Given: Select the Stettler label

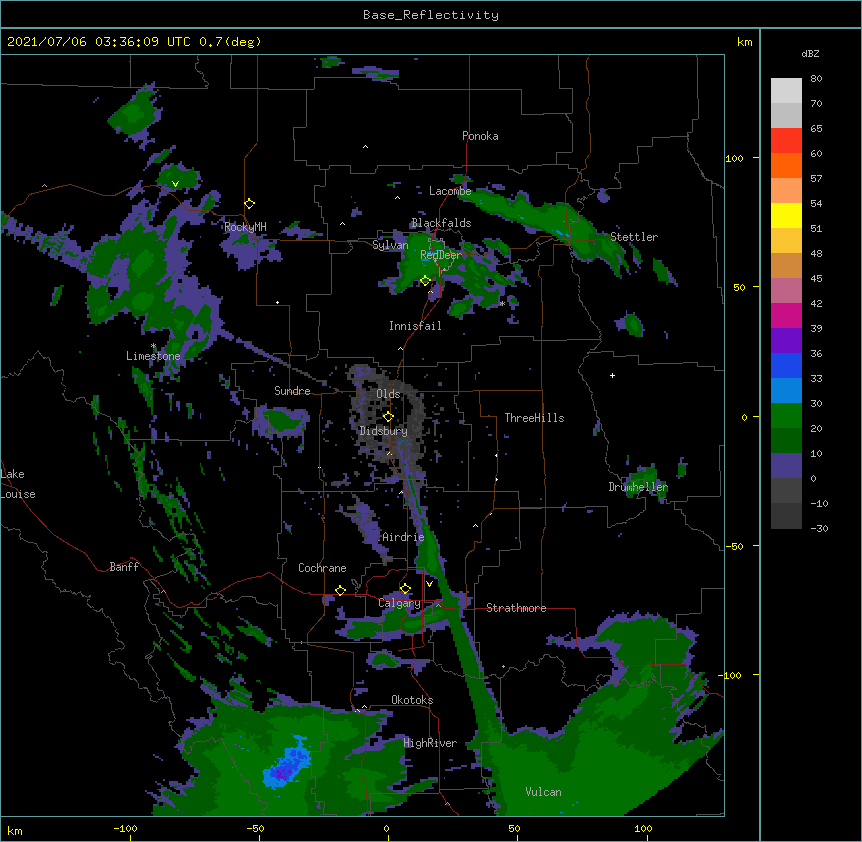Looking at the screenshot, I should point(634,237).
